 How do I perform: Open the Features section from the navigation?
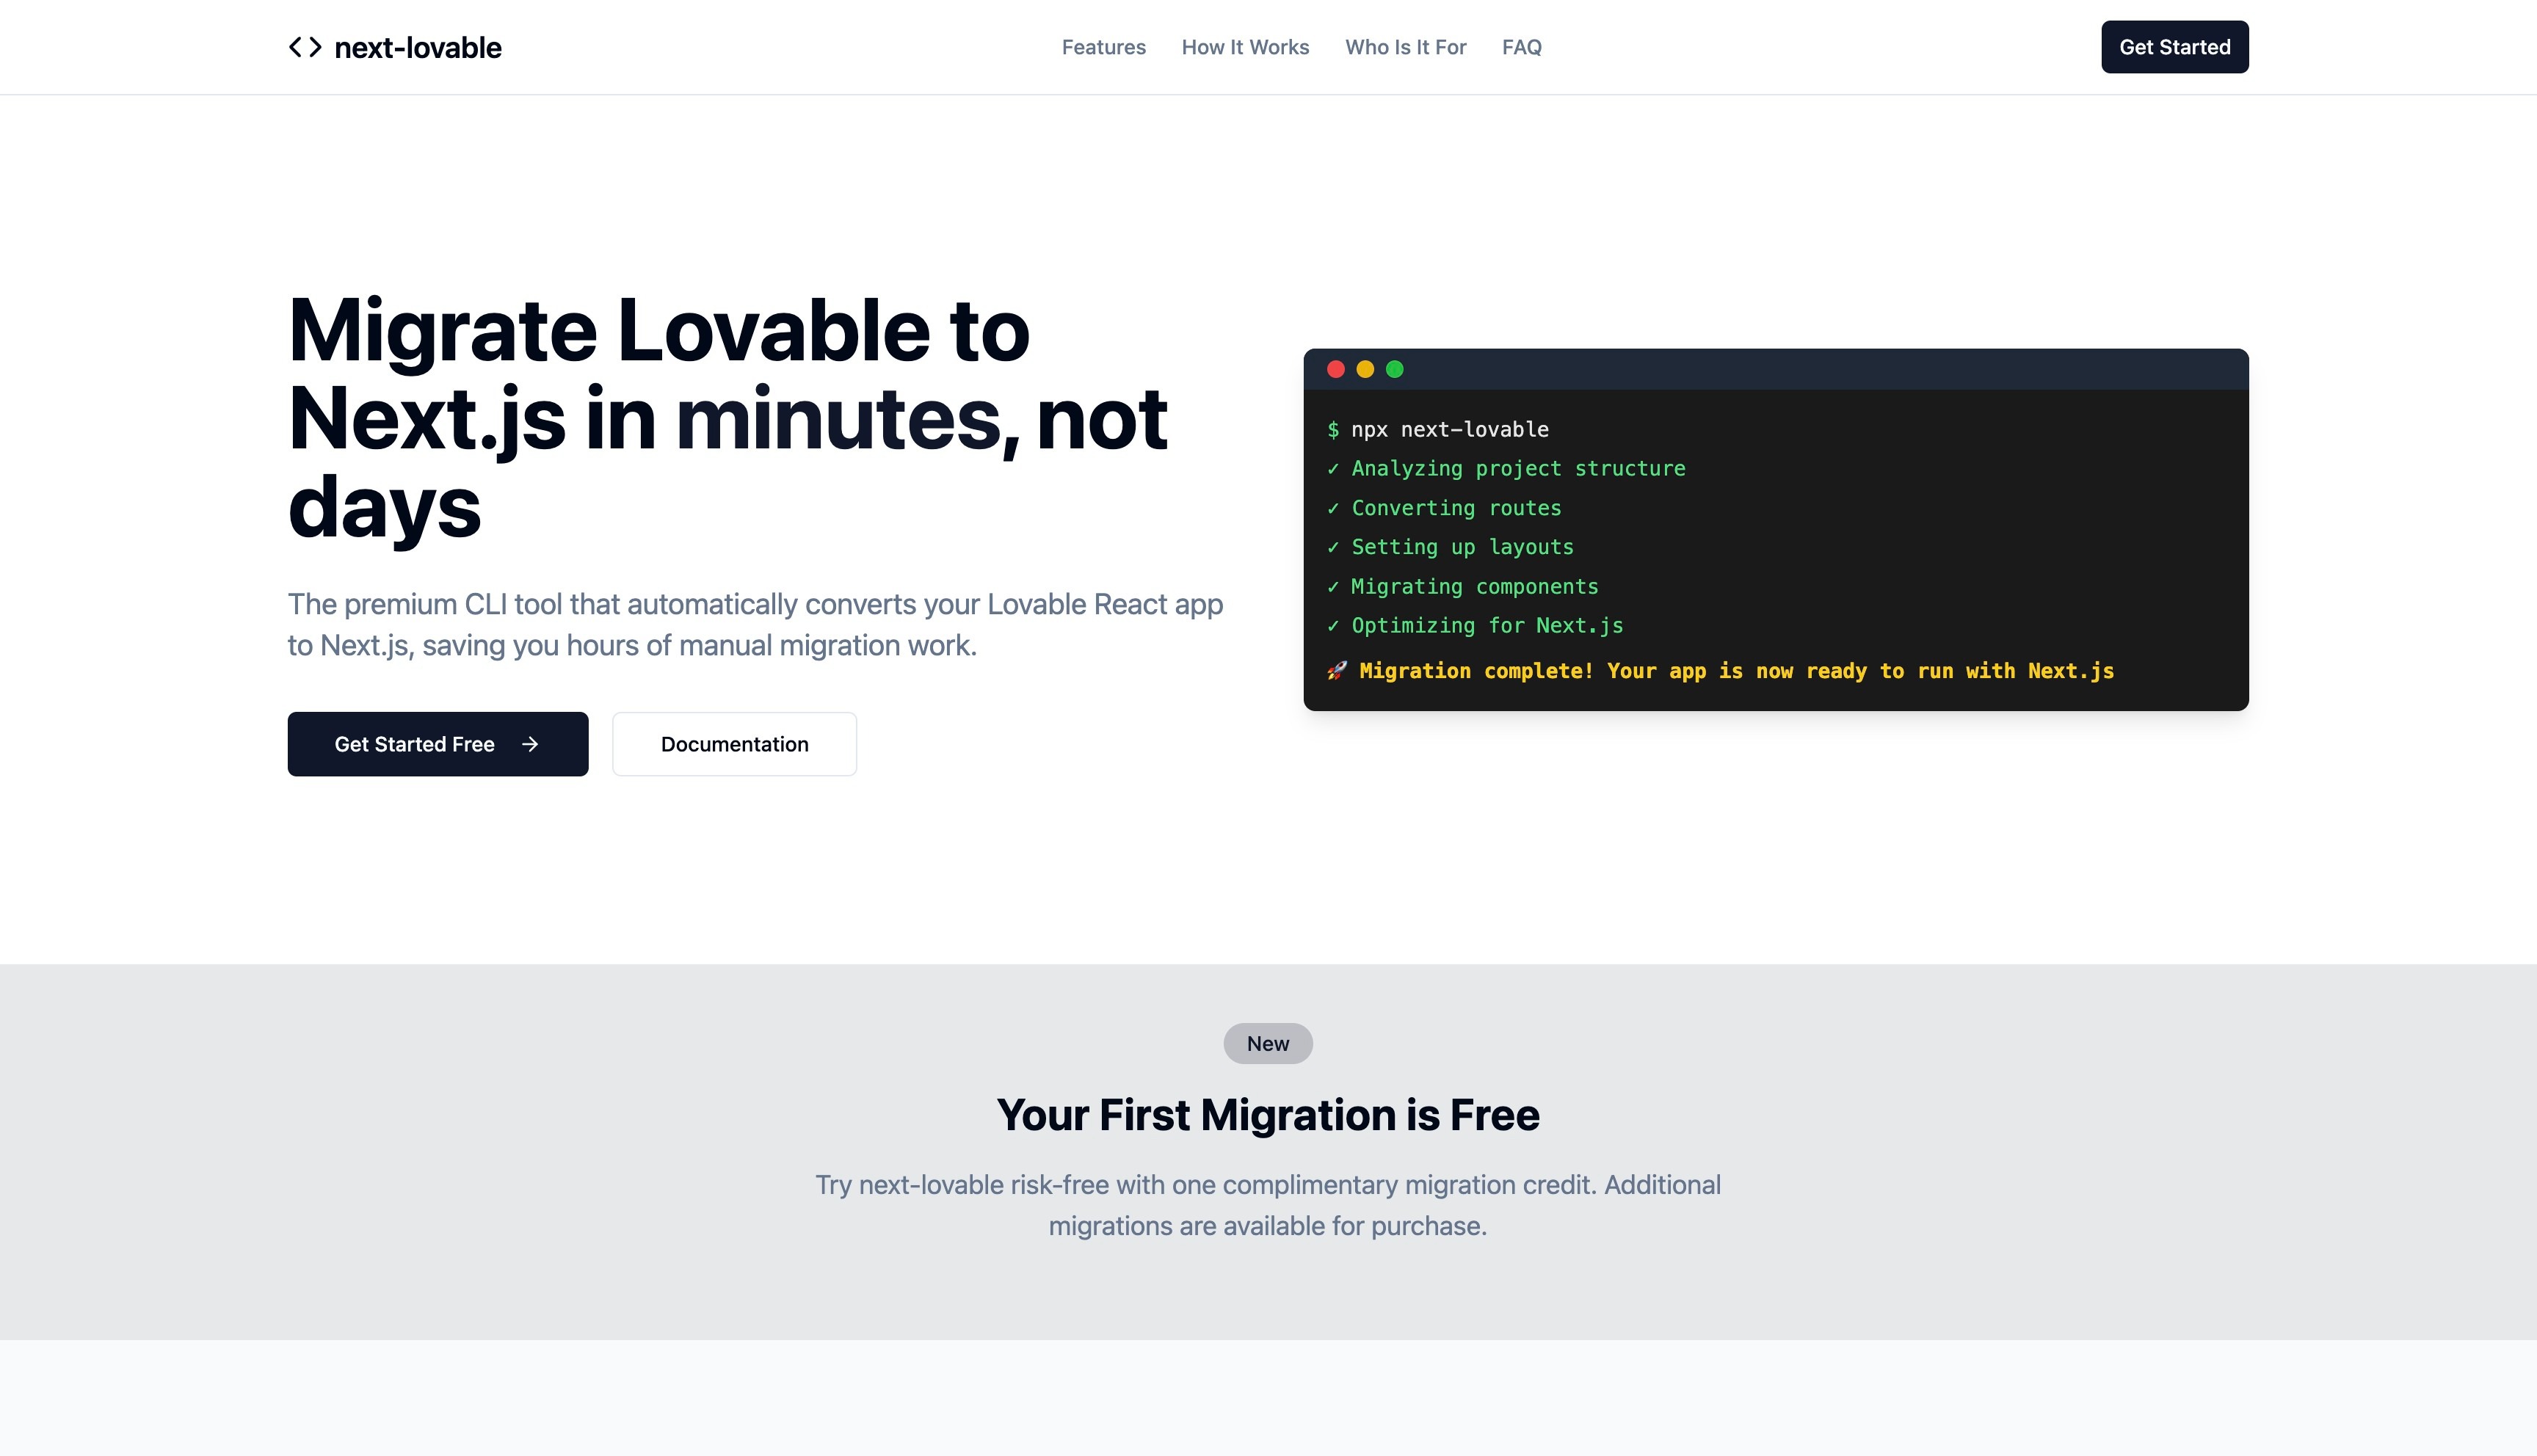[1104, 47]
